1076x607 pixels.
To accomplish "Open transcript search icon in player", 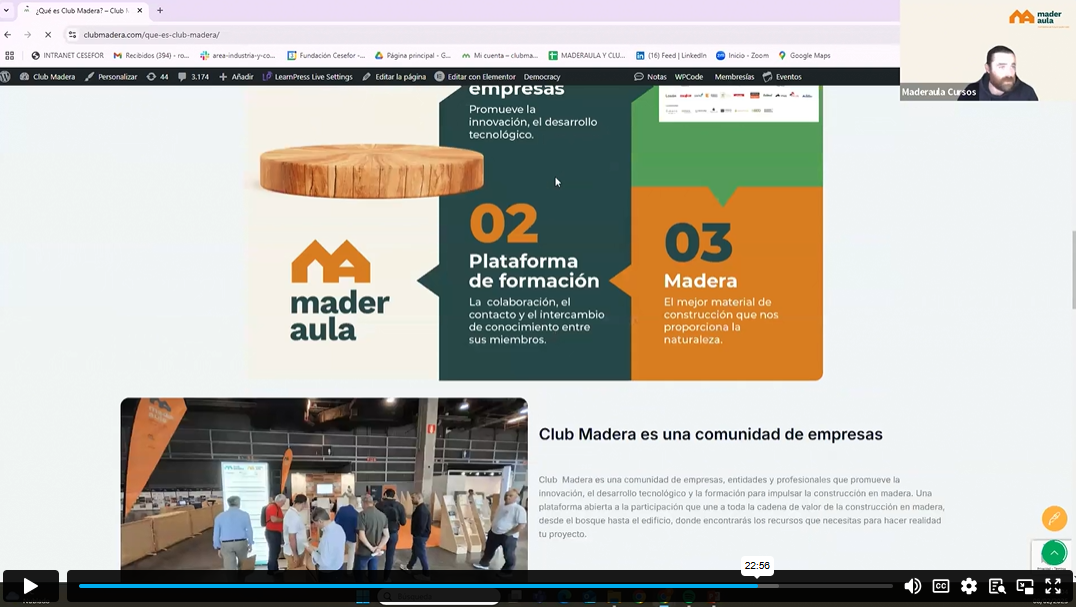I will [997, 586].
